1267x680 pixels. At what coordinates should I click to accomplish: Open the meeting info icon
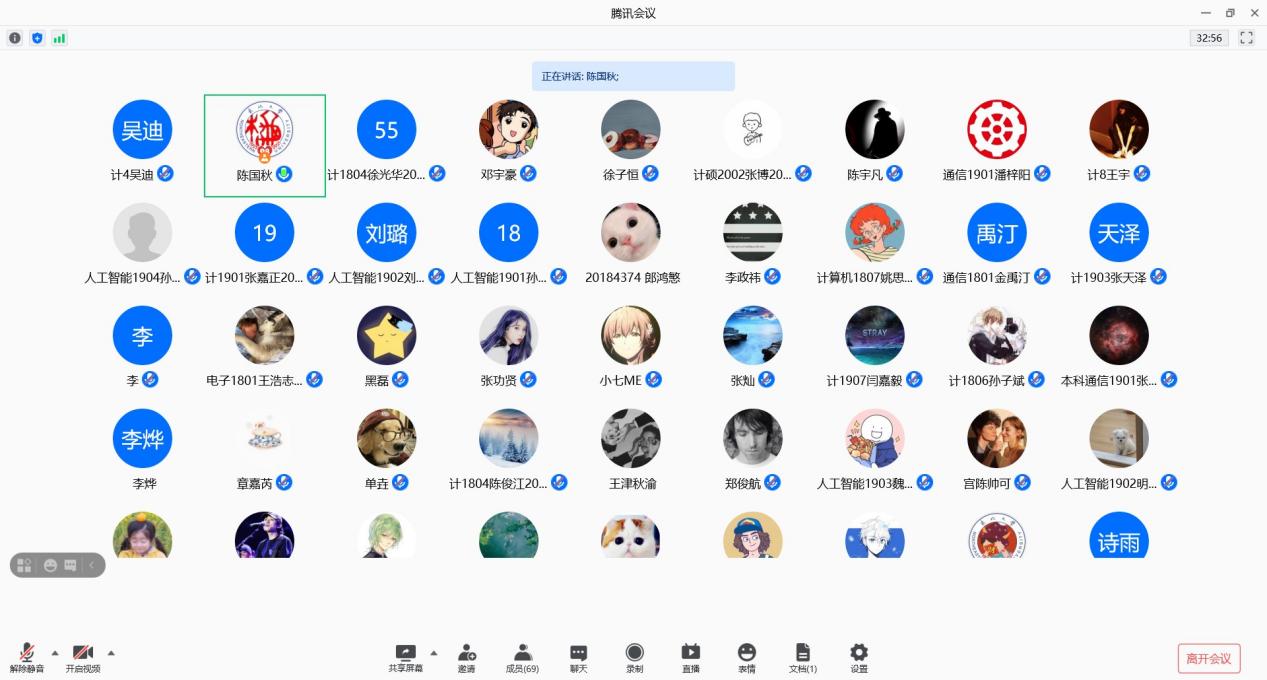click(15, 38)
